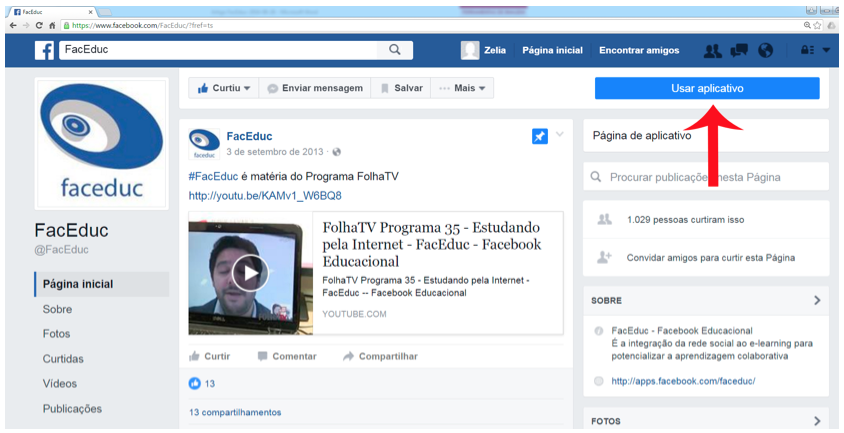Click 1.029 pessoas curtiram isso
Screen dimensions: 844x433
pos(686,220)
